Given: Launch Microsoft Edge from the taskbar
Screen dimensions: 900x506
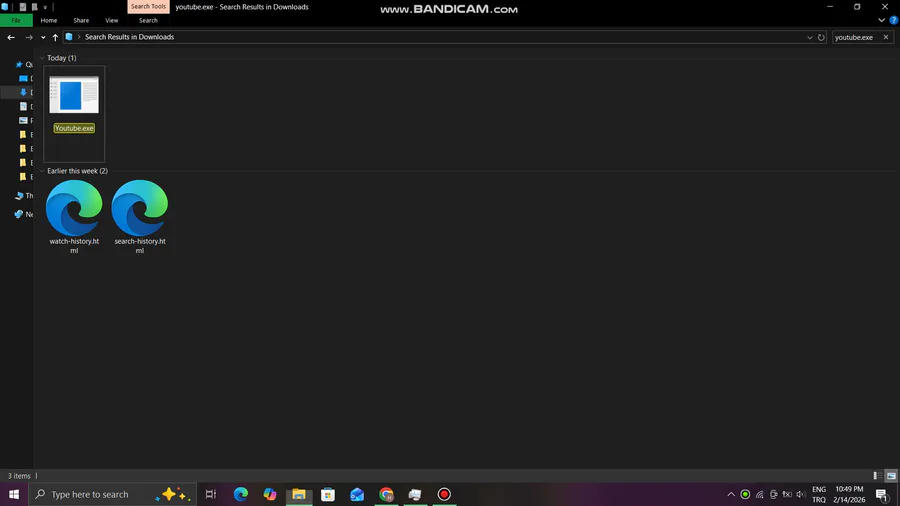Looking at the screenshot, I should coord(241,494).
